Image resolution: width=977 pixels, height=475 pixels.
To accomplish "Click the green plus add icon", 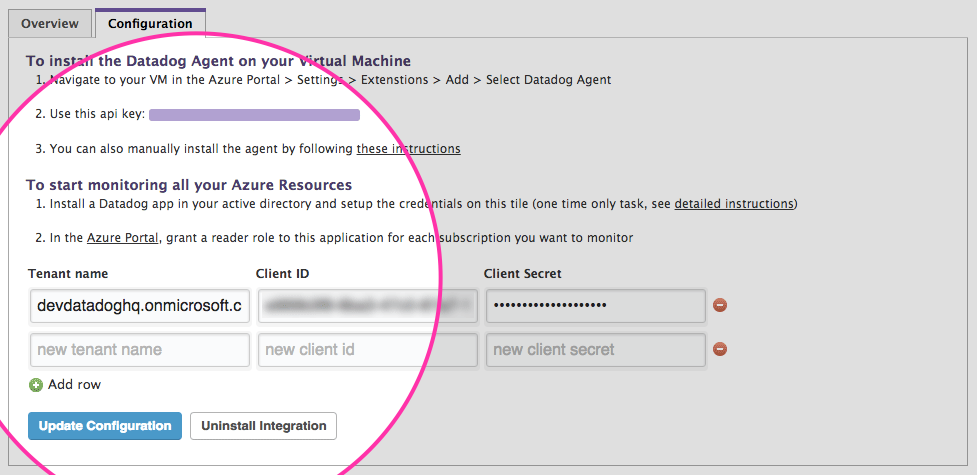I will (36, 385).
